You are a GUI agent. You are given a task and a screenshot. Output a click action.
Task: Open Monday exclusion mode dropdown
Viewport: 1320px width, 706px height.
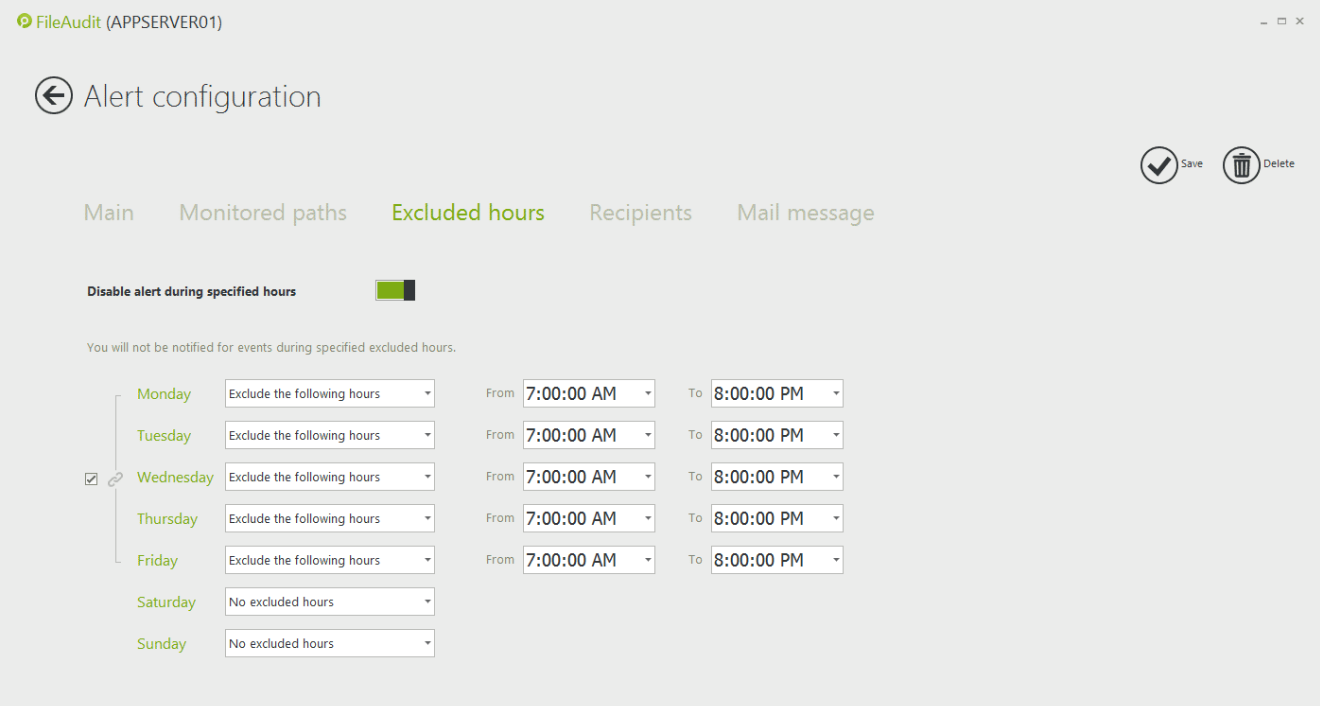click(x=329, y=394)
